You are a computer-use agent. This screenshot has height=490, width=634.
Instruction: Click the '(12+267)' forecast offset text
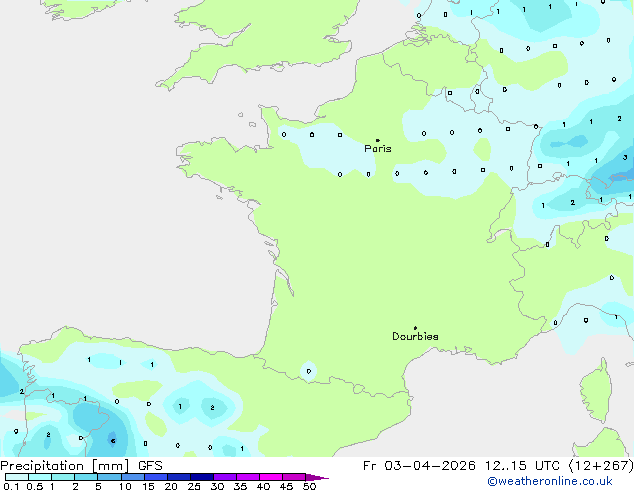601,466
